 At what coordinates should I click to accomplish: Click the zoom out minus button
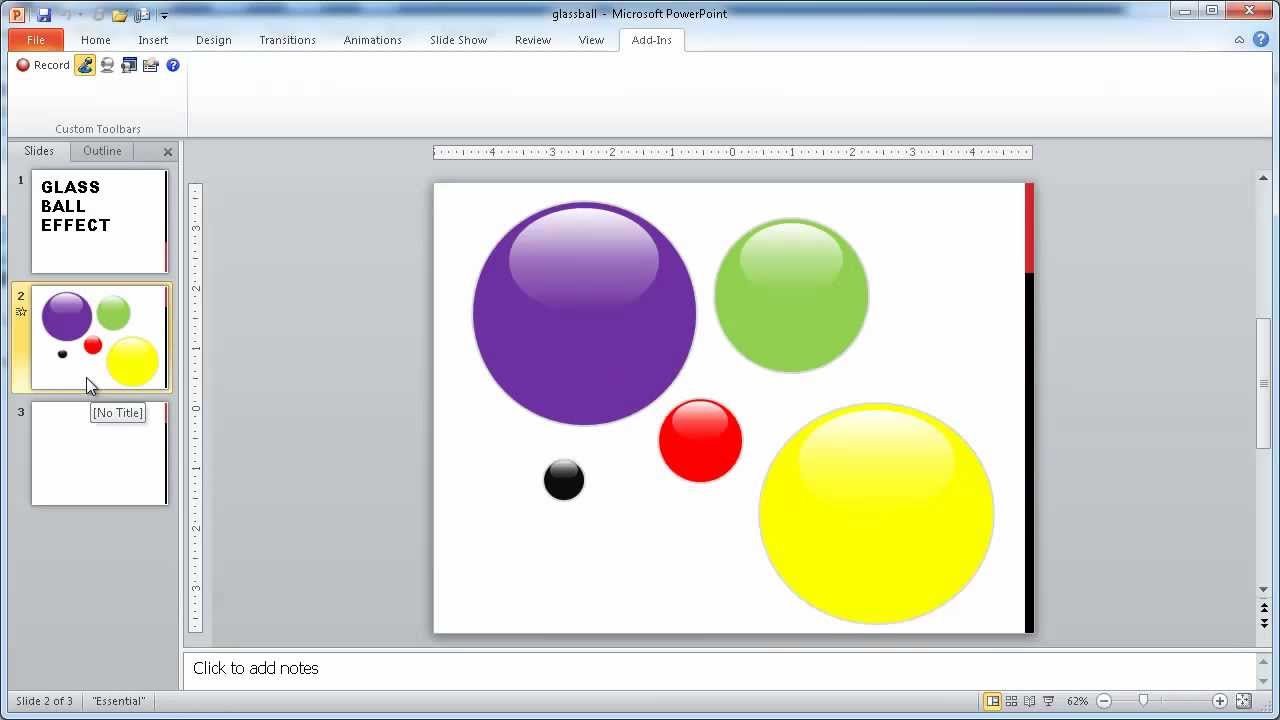(1104, 701)
